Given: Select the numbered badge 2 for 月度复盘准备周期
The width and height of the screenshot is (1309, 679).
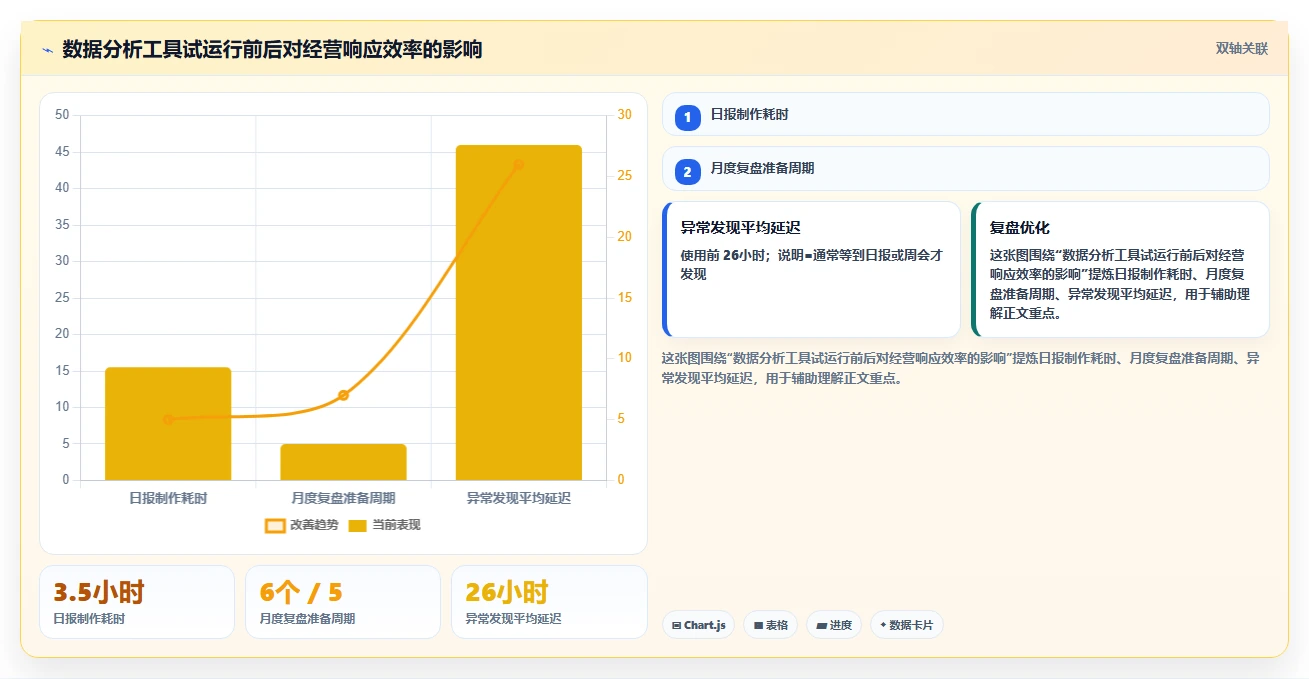Looking at the screenshot, I should [688, 172].
